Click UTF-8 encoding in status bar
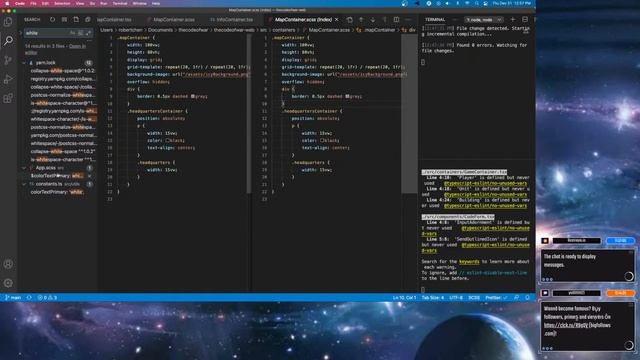 point(456,298)
